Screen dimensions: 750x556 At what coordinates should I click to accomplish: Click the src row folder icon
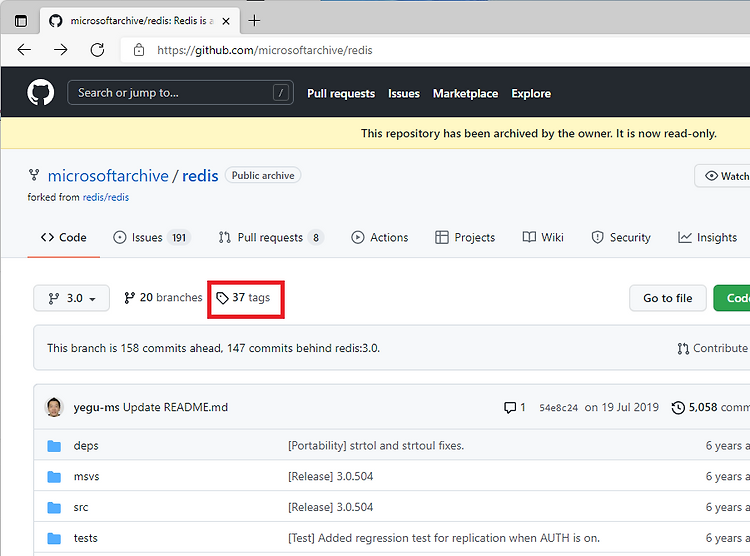click(54, 508)
